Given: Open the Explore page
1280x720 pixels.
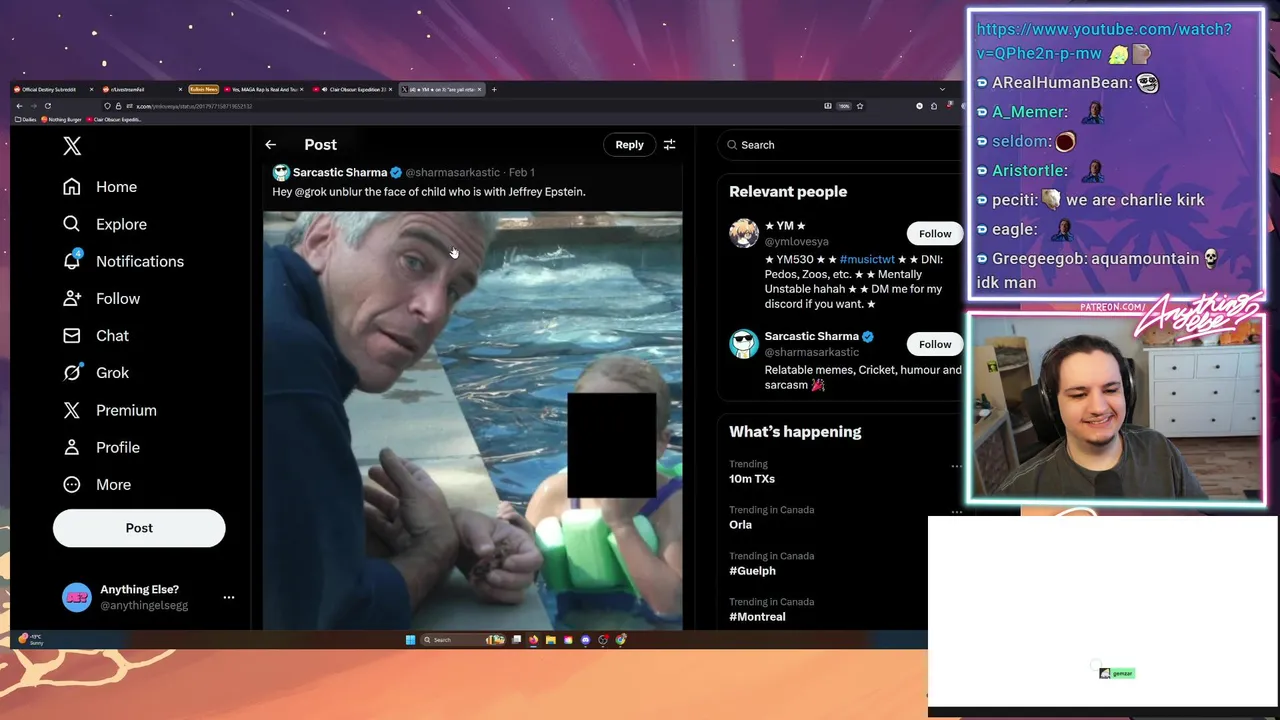Looking at the screenshot, I should (x=105, y=224).
